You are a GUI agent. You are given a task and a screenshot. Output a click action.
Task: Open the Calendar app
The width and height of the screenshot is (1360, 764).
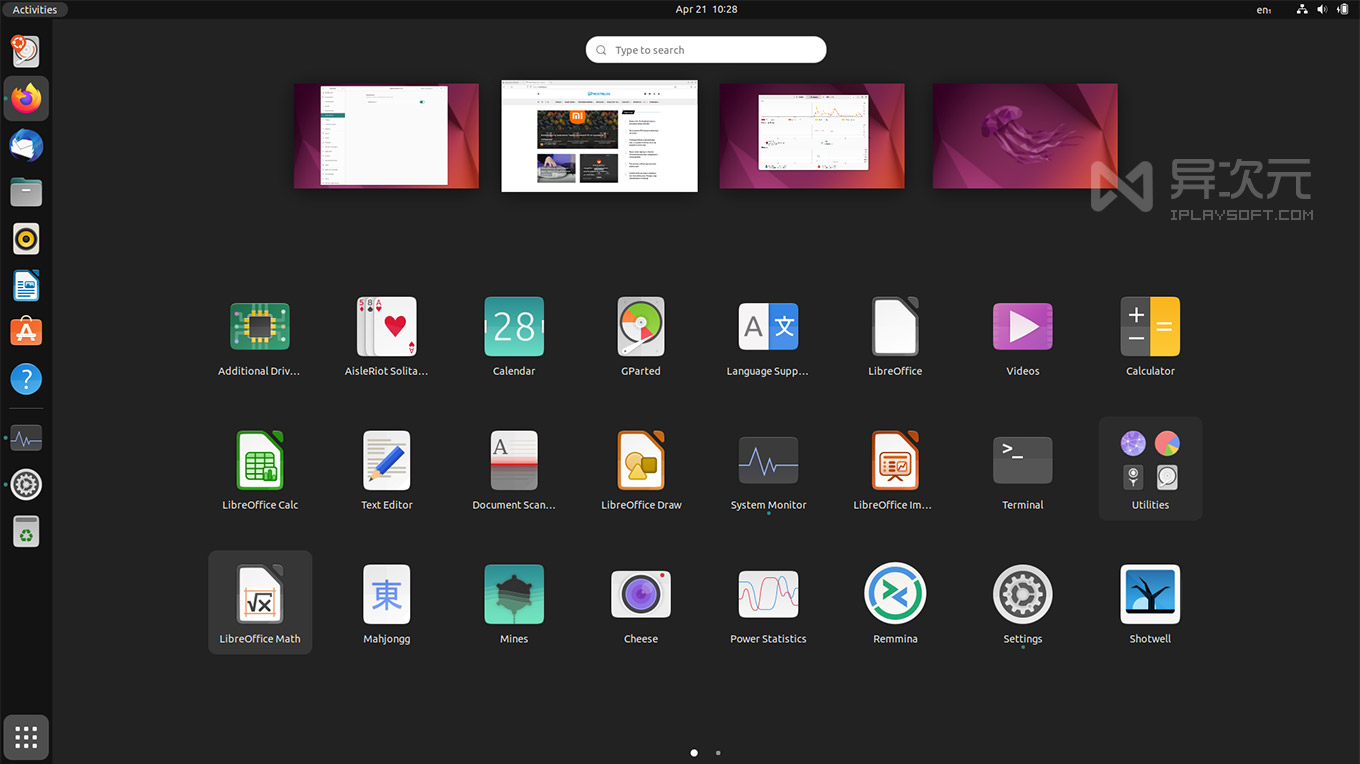[x=513, y=326]
